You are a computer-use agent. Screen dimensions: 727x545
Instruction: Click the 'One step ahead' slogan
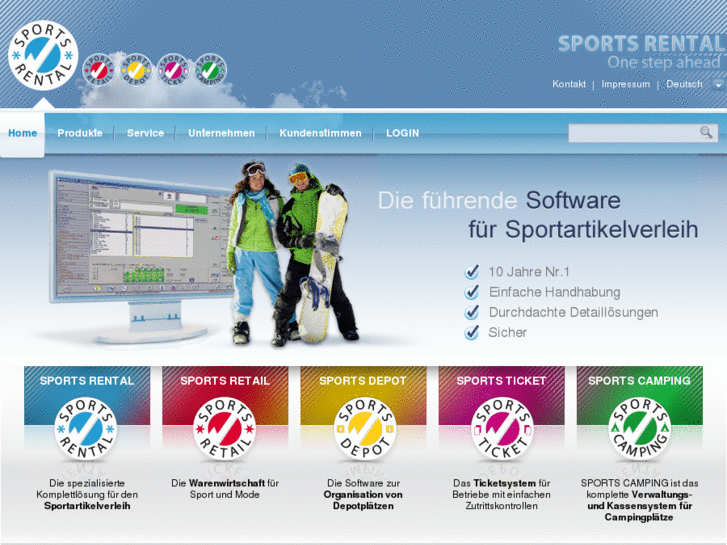(664, 62)
